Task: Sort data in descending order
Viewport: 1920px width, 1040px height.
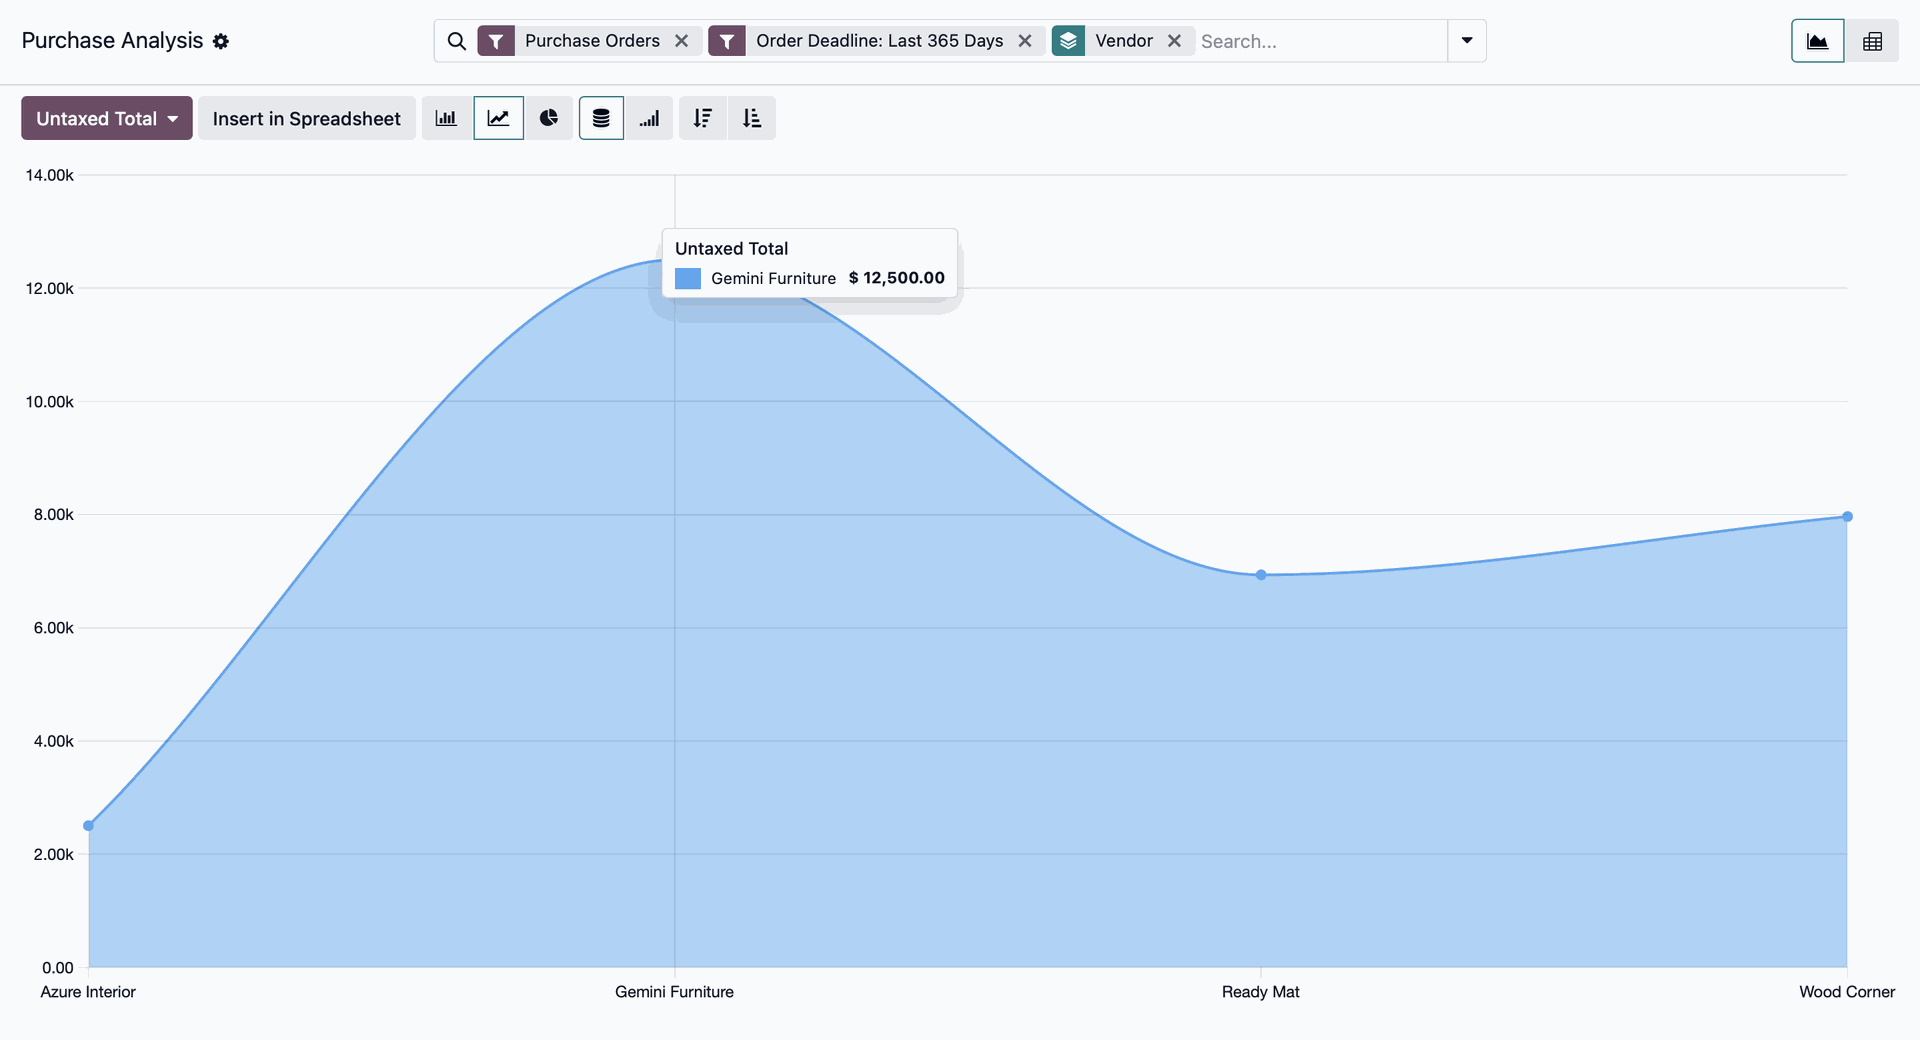Action: pos(703,118)
